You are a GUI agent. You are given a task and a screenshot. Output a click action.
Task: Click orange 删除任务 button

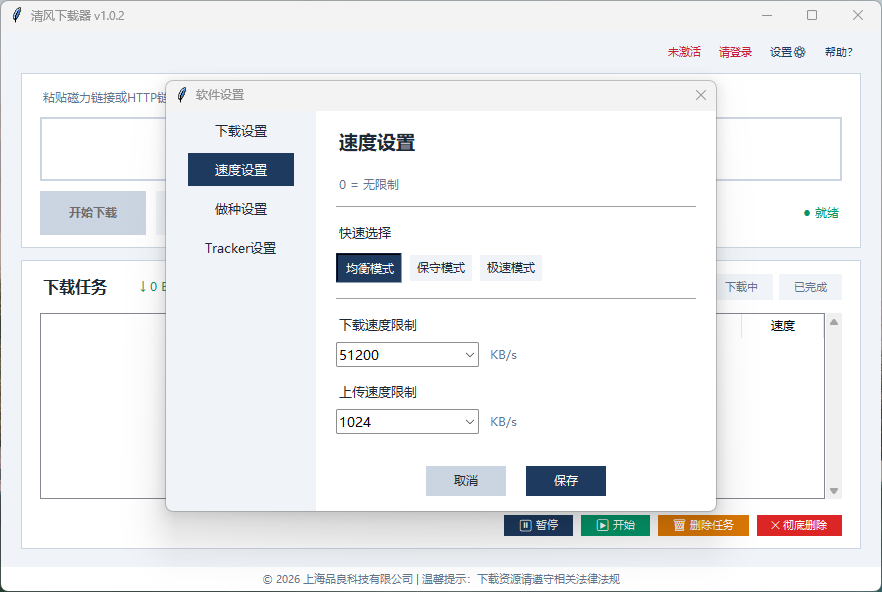tap(703, 526)
